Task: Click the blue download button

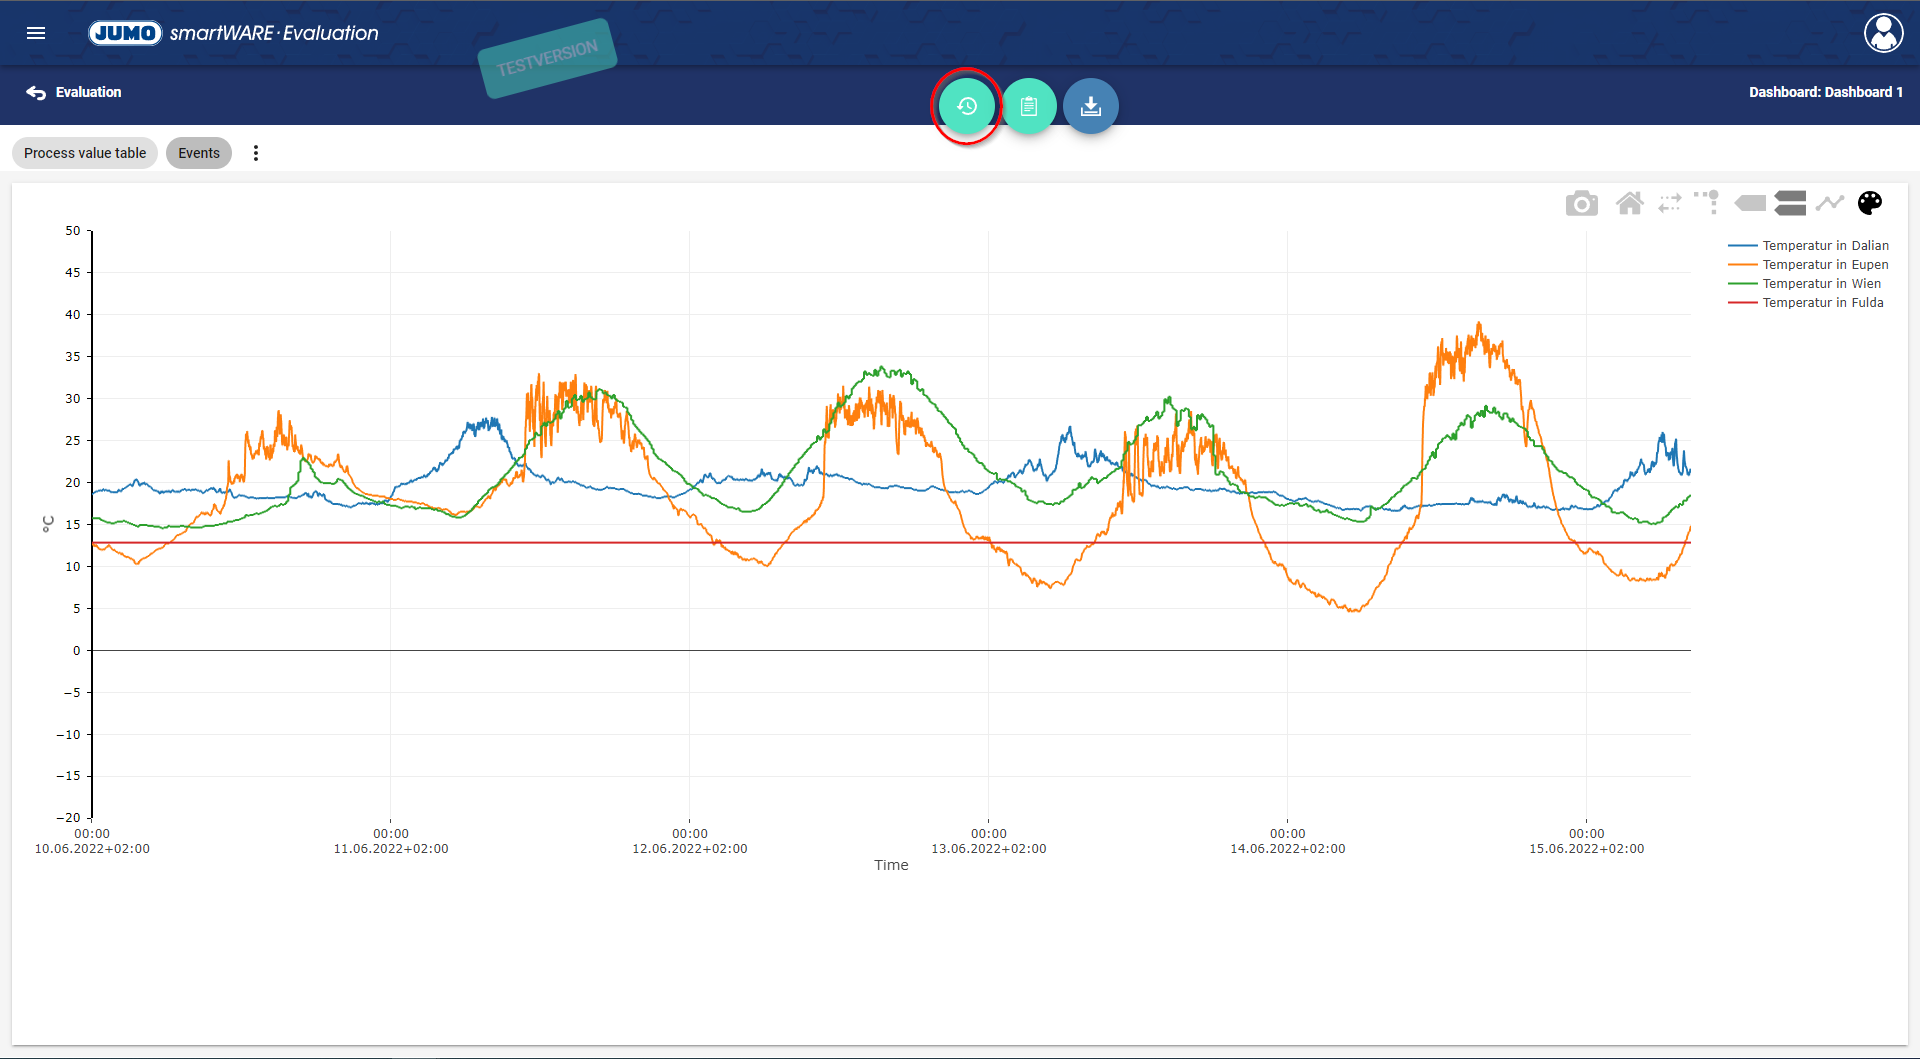Action: pyautogui.click(x=1091, y=106)
